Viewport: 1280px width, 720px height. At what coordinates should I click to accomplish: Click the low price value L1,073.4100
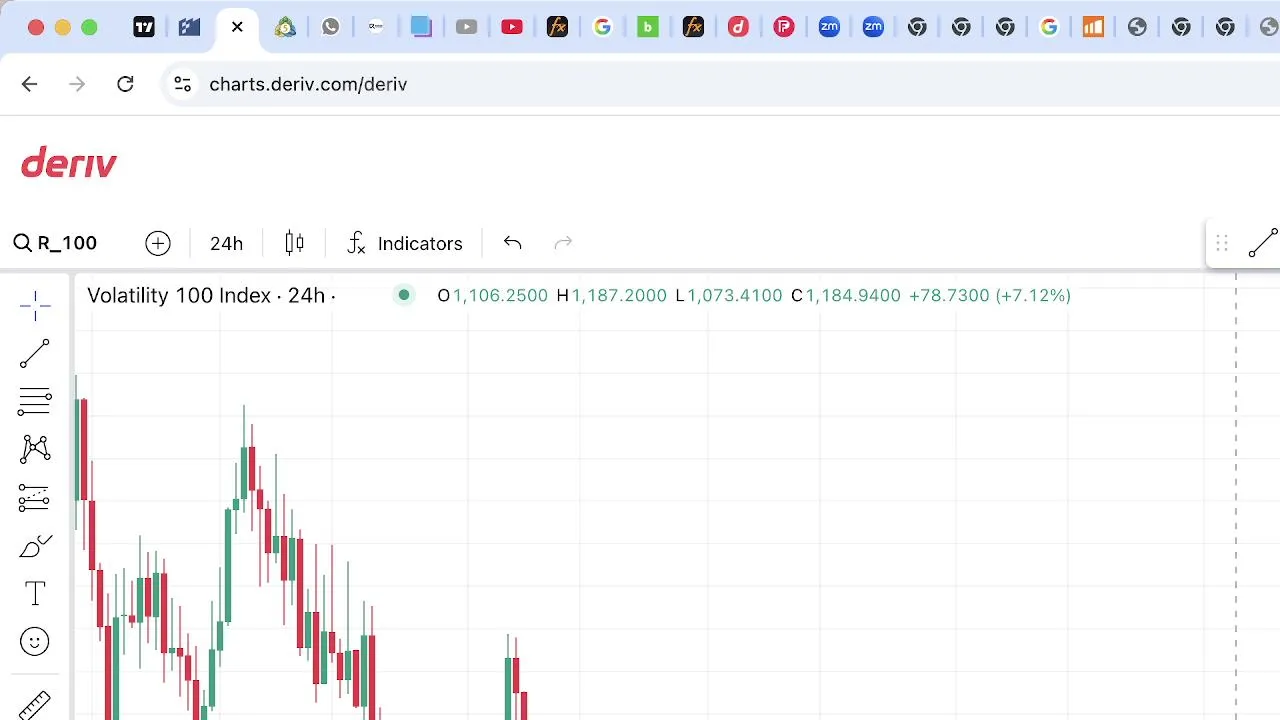[x=728, y=295]
